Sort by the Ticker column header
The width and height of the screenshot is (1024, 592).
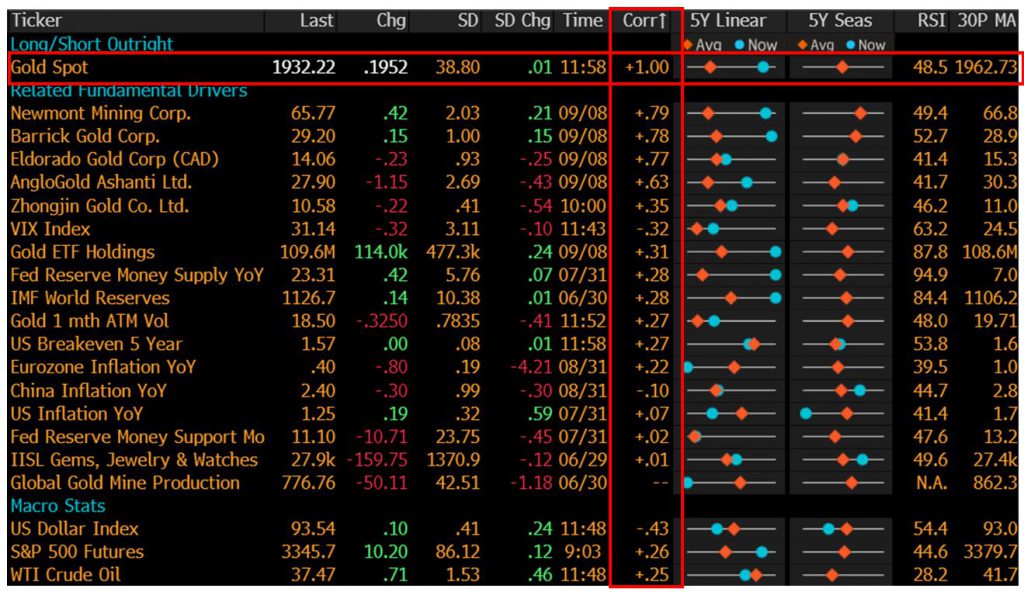point(37,20)
